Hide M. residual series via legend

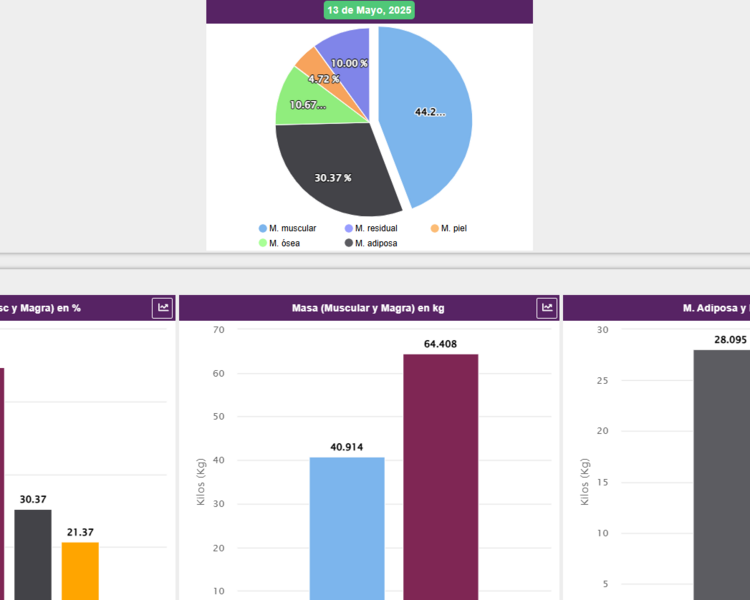[375, 228]
